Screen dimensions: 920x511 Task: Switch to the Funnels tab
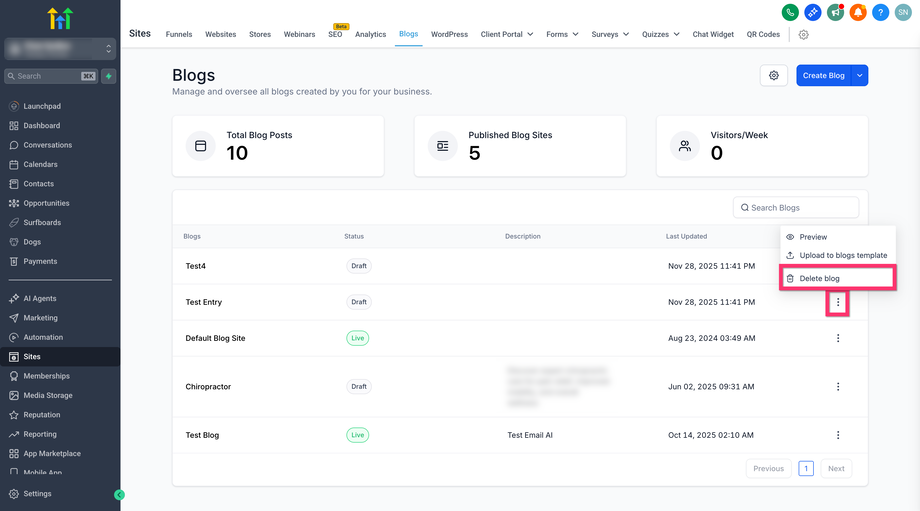click(x=179, y=34)
